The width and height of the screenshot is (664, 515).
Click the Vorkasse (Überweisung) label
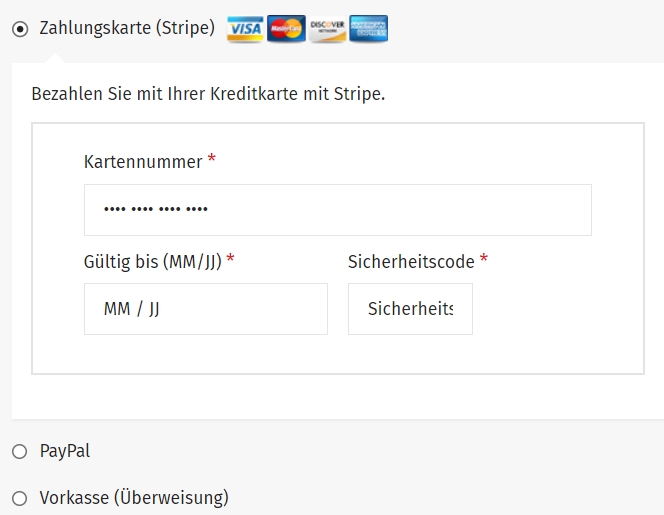click(134, 498)
